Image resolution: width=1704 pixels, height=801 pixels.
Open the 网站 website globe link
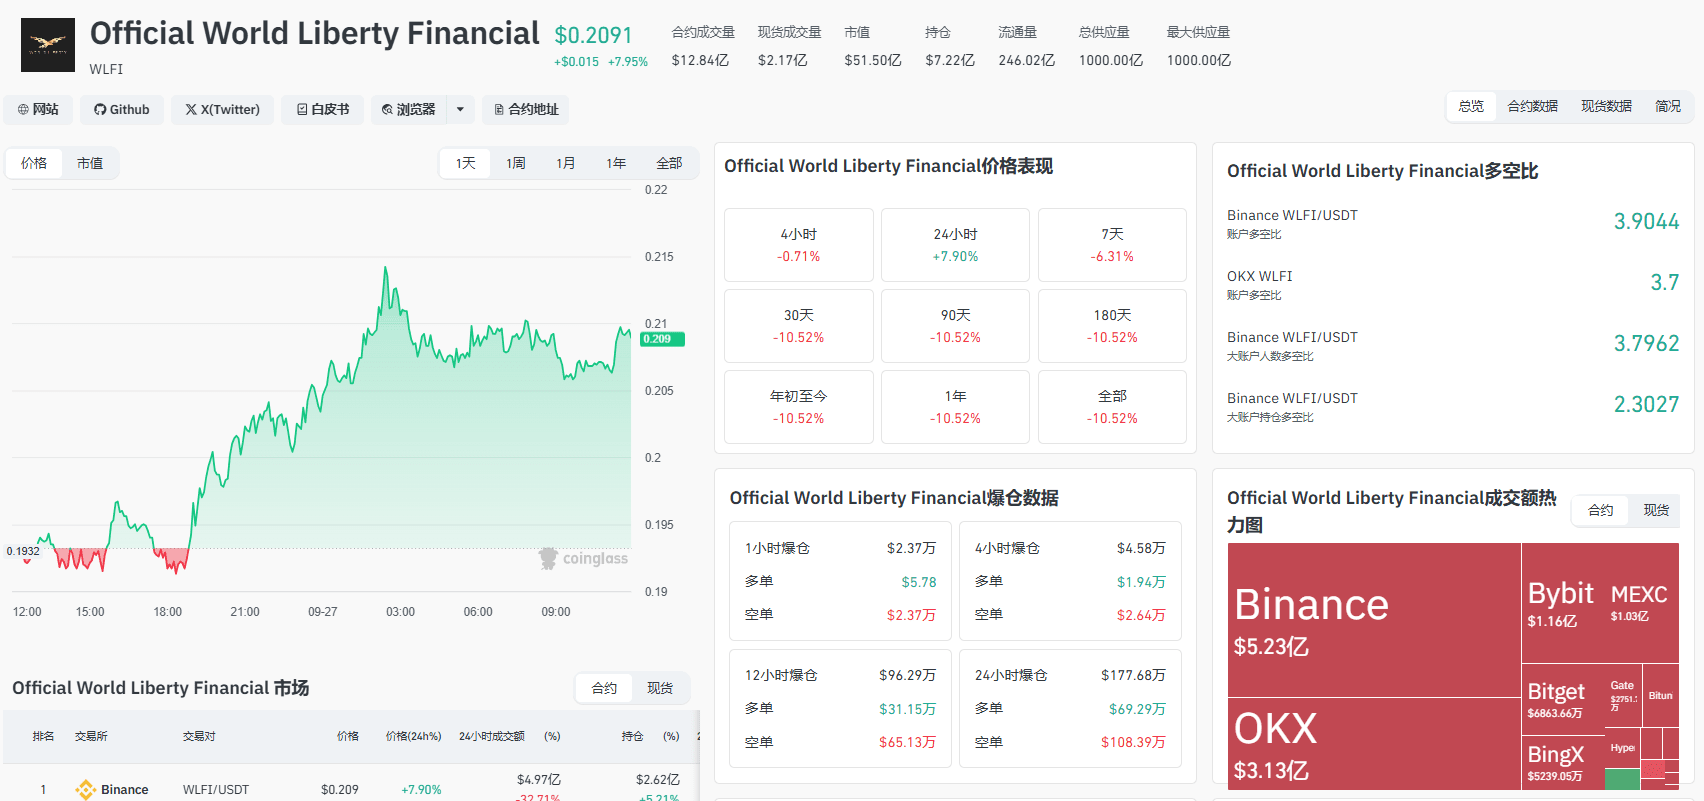38,109
